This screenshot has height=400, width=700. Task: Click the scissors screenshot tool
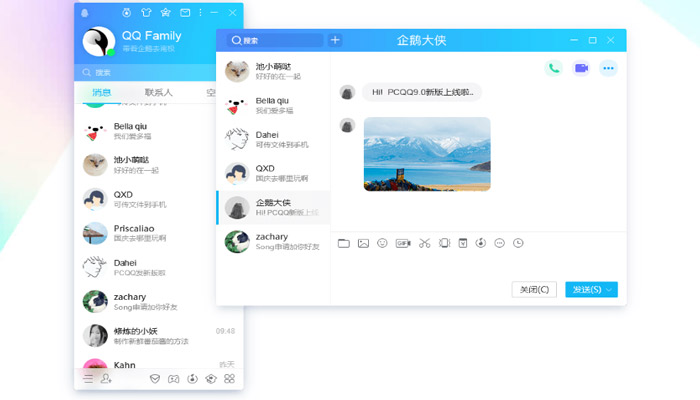coord(425,243)
